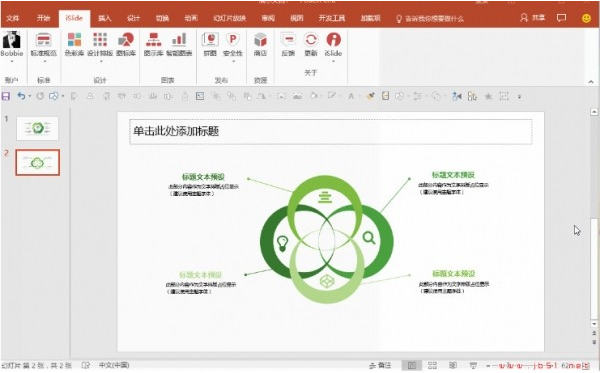Select the bottom-right 标题文本预设 heading
This screenshot has height=373, width=602.
pyautogui.click(x=453, y=274)
